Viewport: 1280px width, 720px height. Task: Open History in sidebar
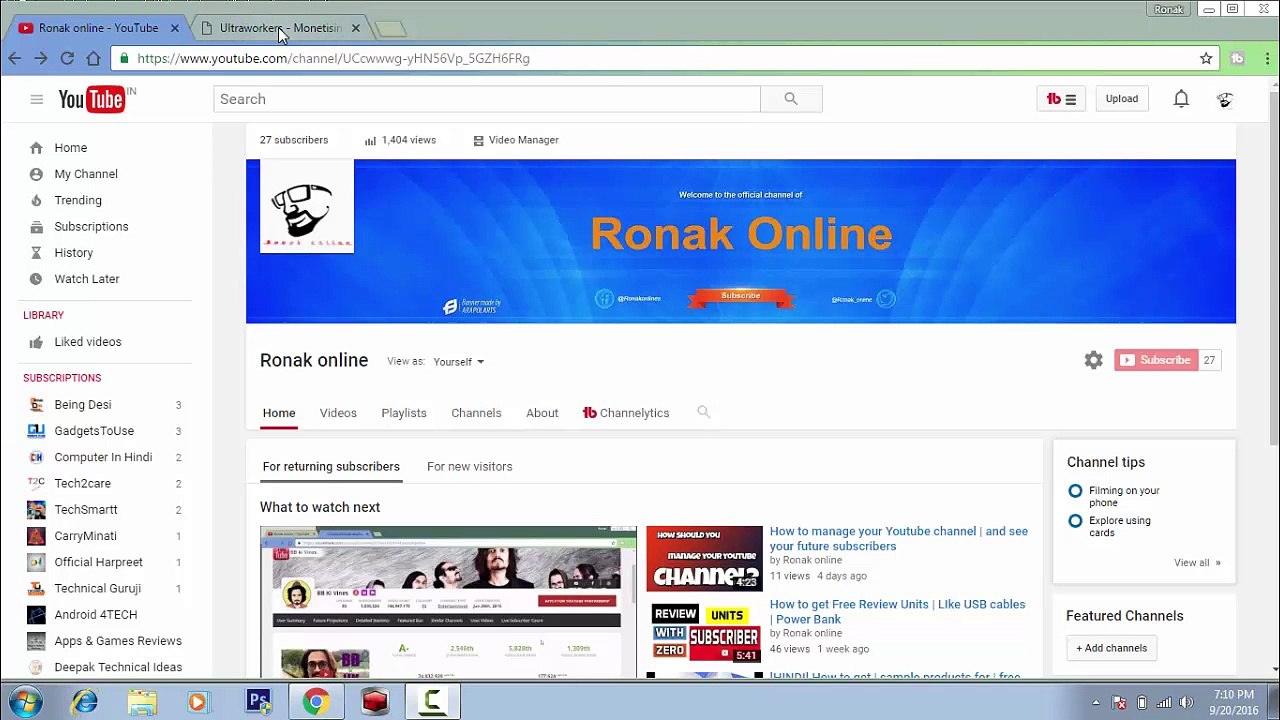(x=73, y=253)
